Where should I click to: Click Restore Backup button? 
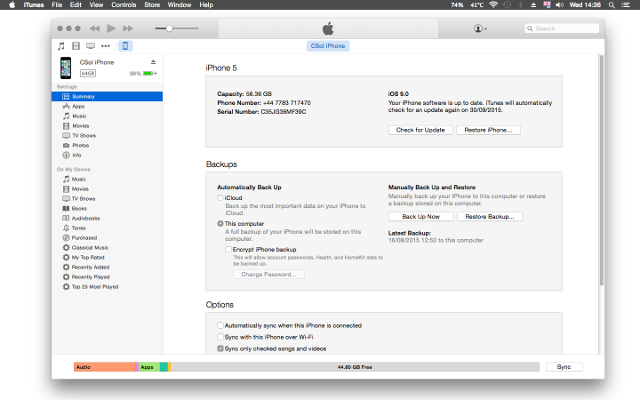point(490,217)
